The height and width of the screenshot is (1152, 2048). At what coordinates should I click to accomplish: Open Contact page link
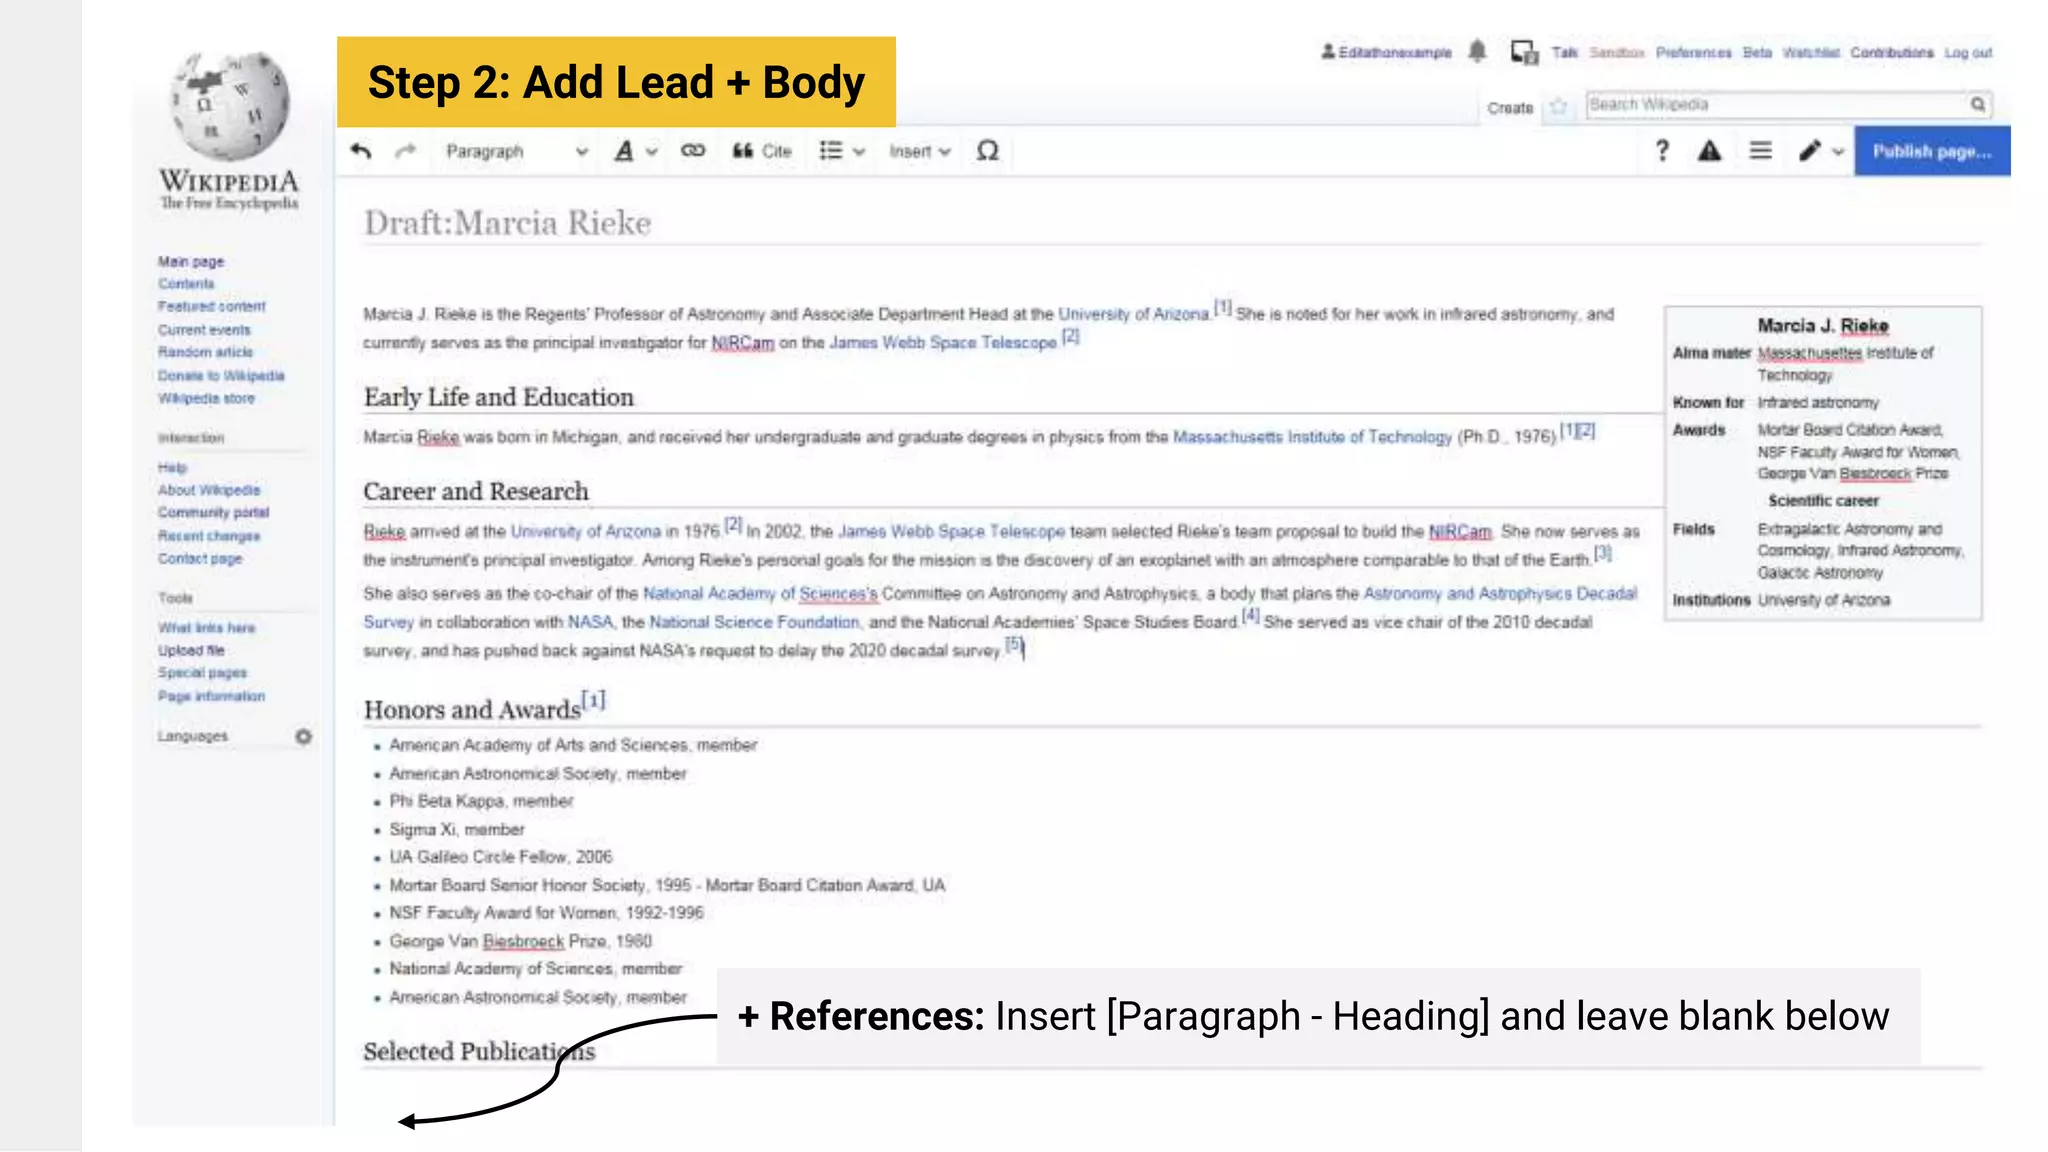pyautogui.click(x=200, y=558)
